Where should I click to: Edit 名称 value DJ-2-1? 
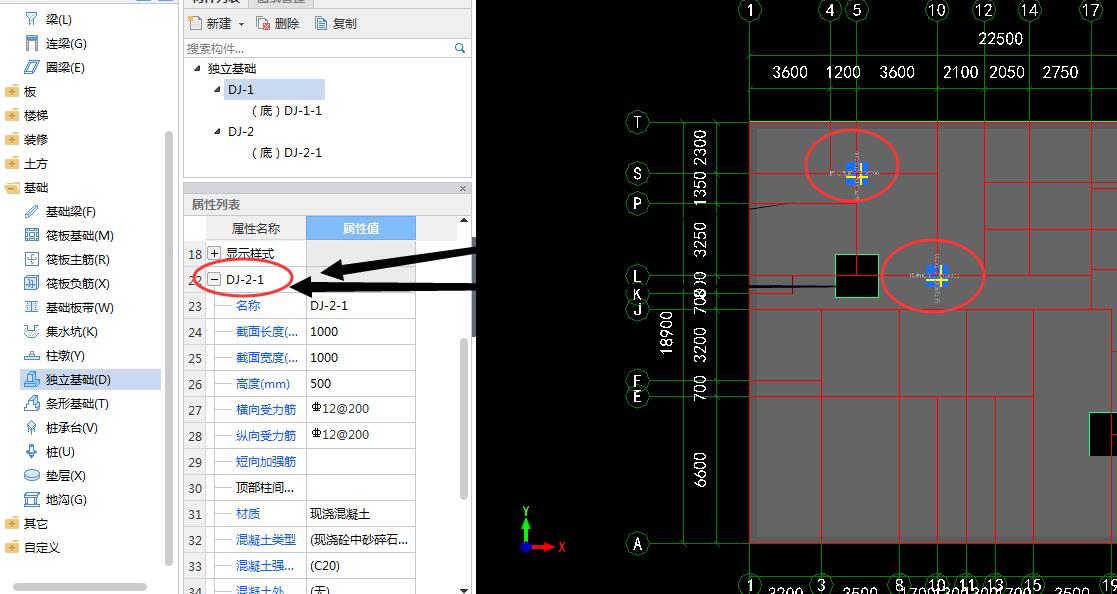pos(361,306)
